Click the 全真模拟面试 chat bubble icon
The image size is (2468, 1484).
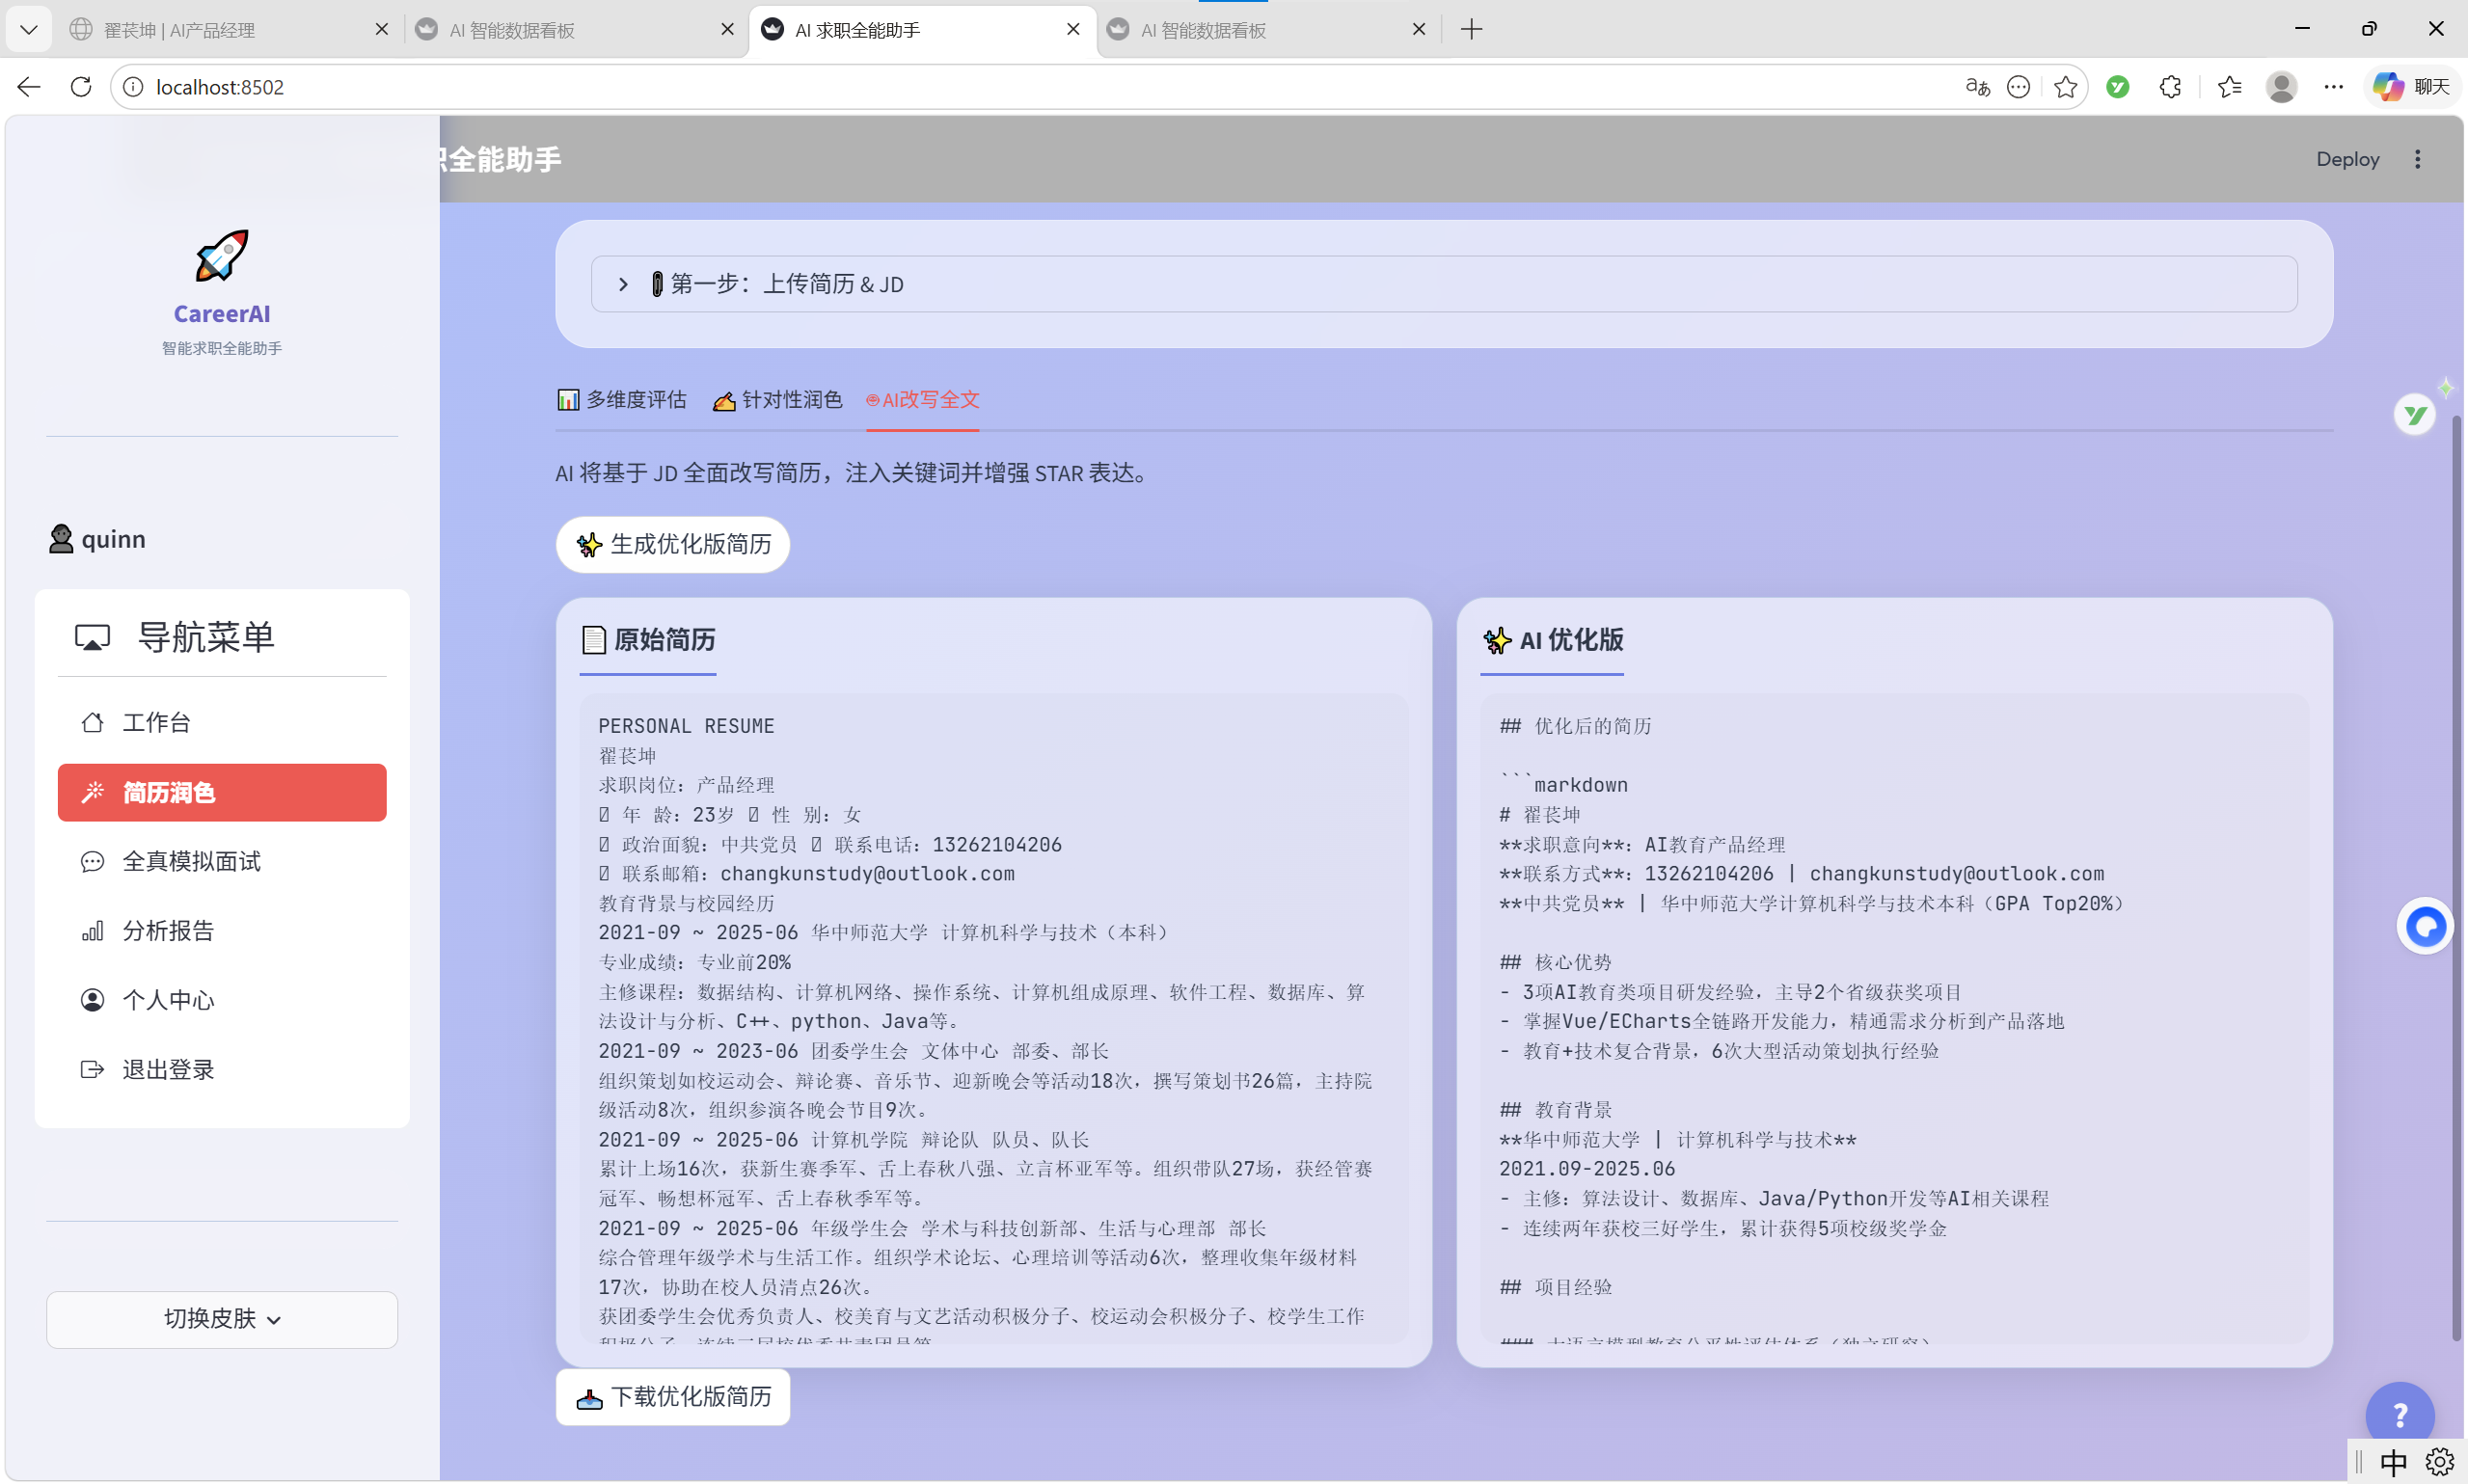click(x=93, y=861)
